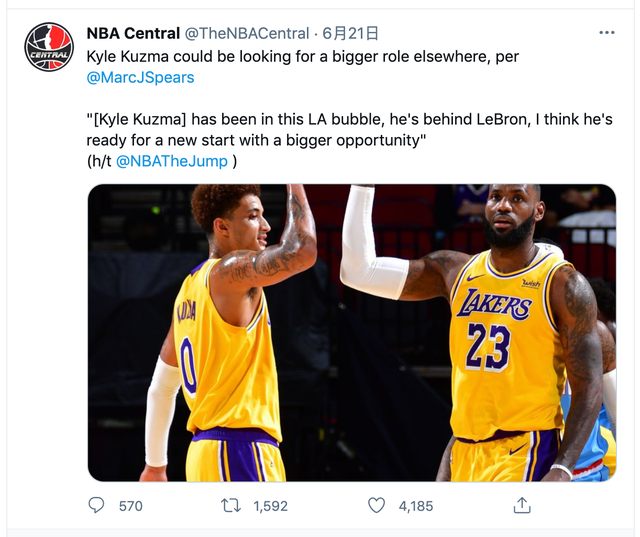This screenshot has height=537, width=640.
Task: Click the @TheNBACentral handle
Action: [247, 34]
